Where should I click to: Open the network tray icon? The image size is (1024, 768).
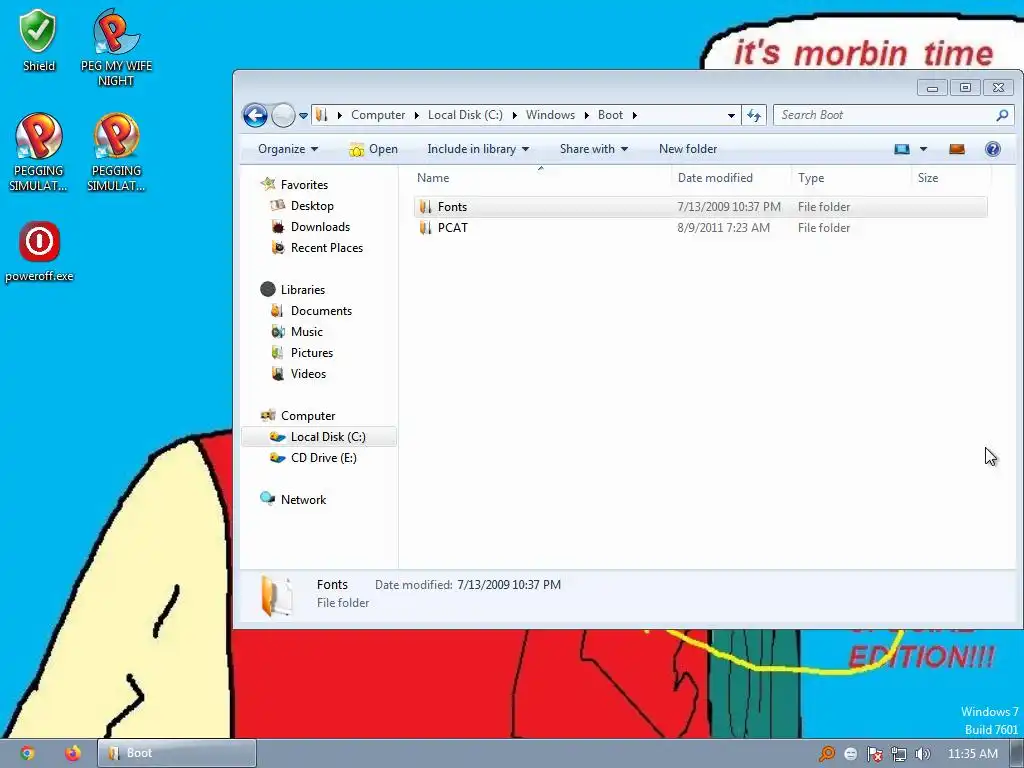click(x=899, y=754)
